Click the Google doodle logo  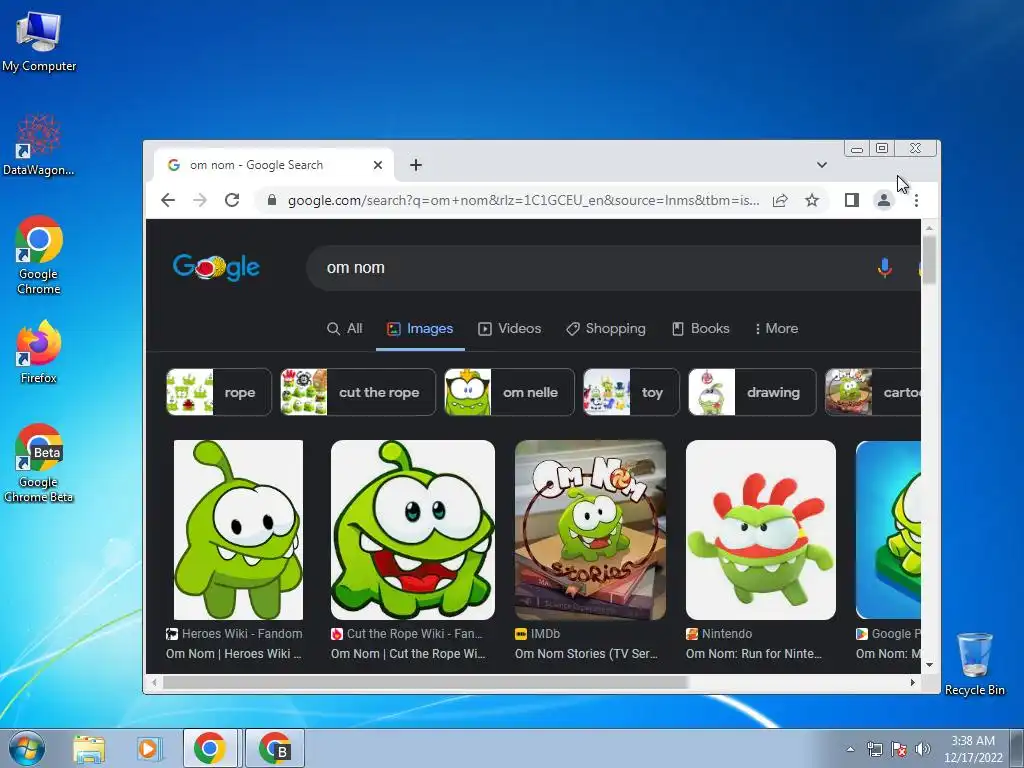point(216,266)
